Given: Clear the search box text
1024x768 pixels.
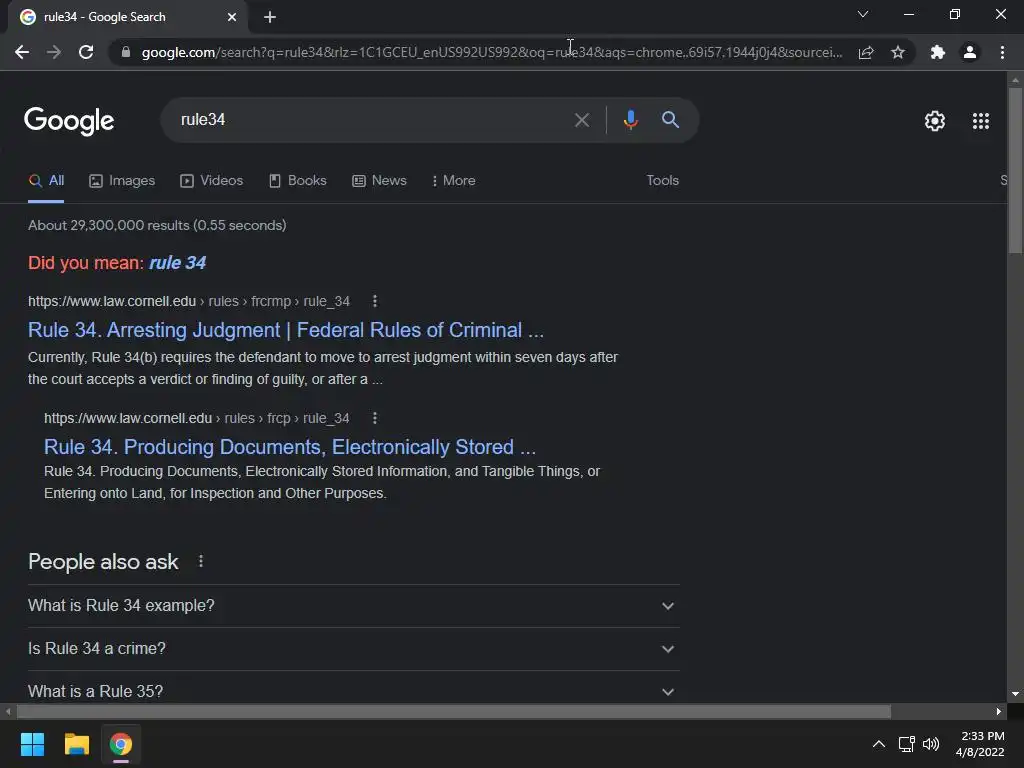Looking at the screenshot, I should pos(582,120).
